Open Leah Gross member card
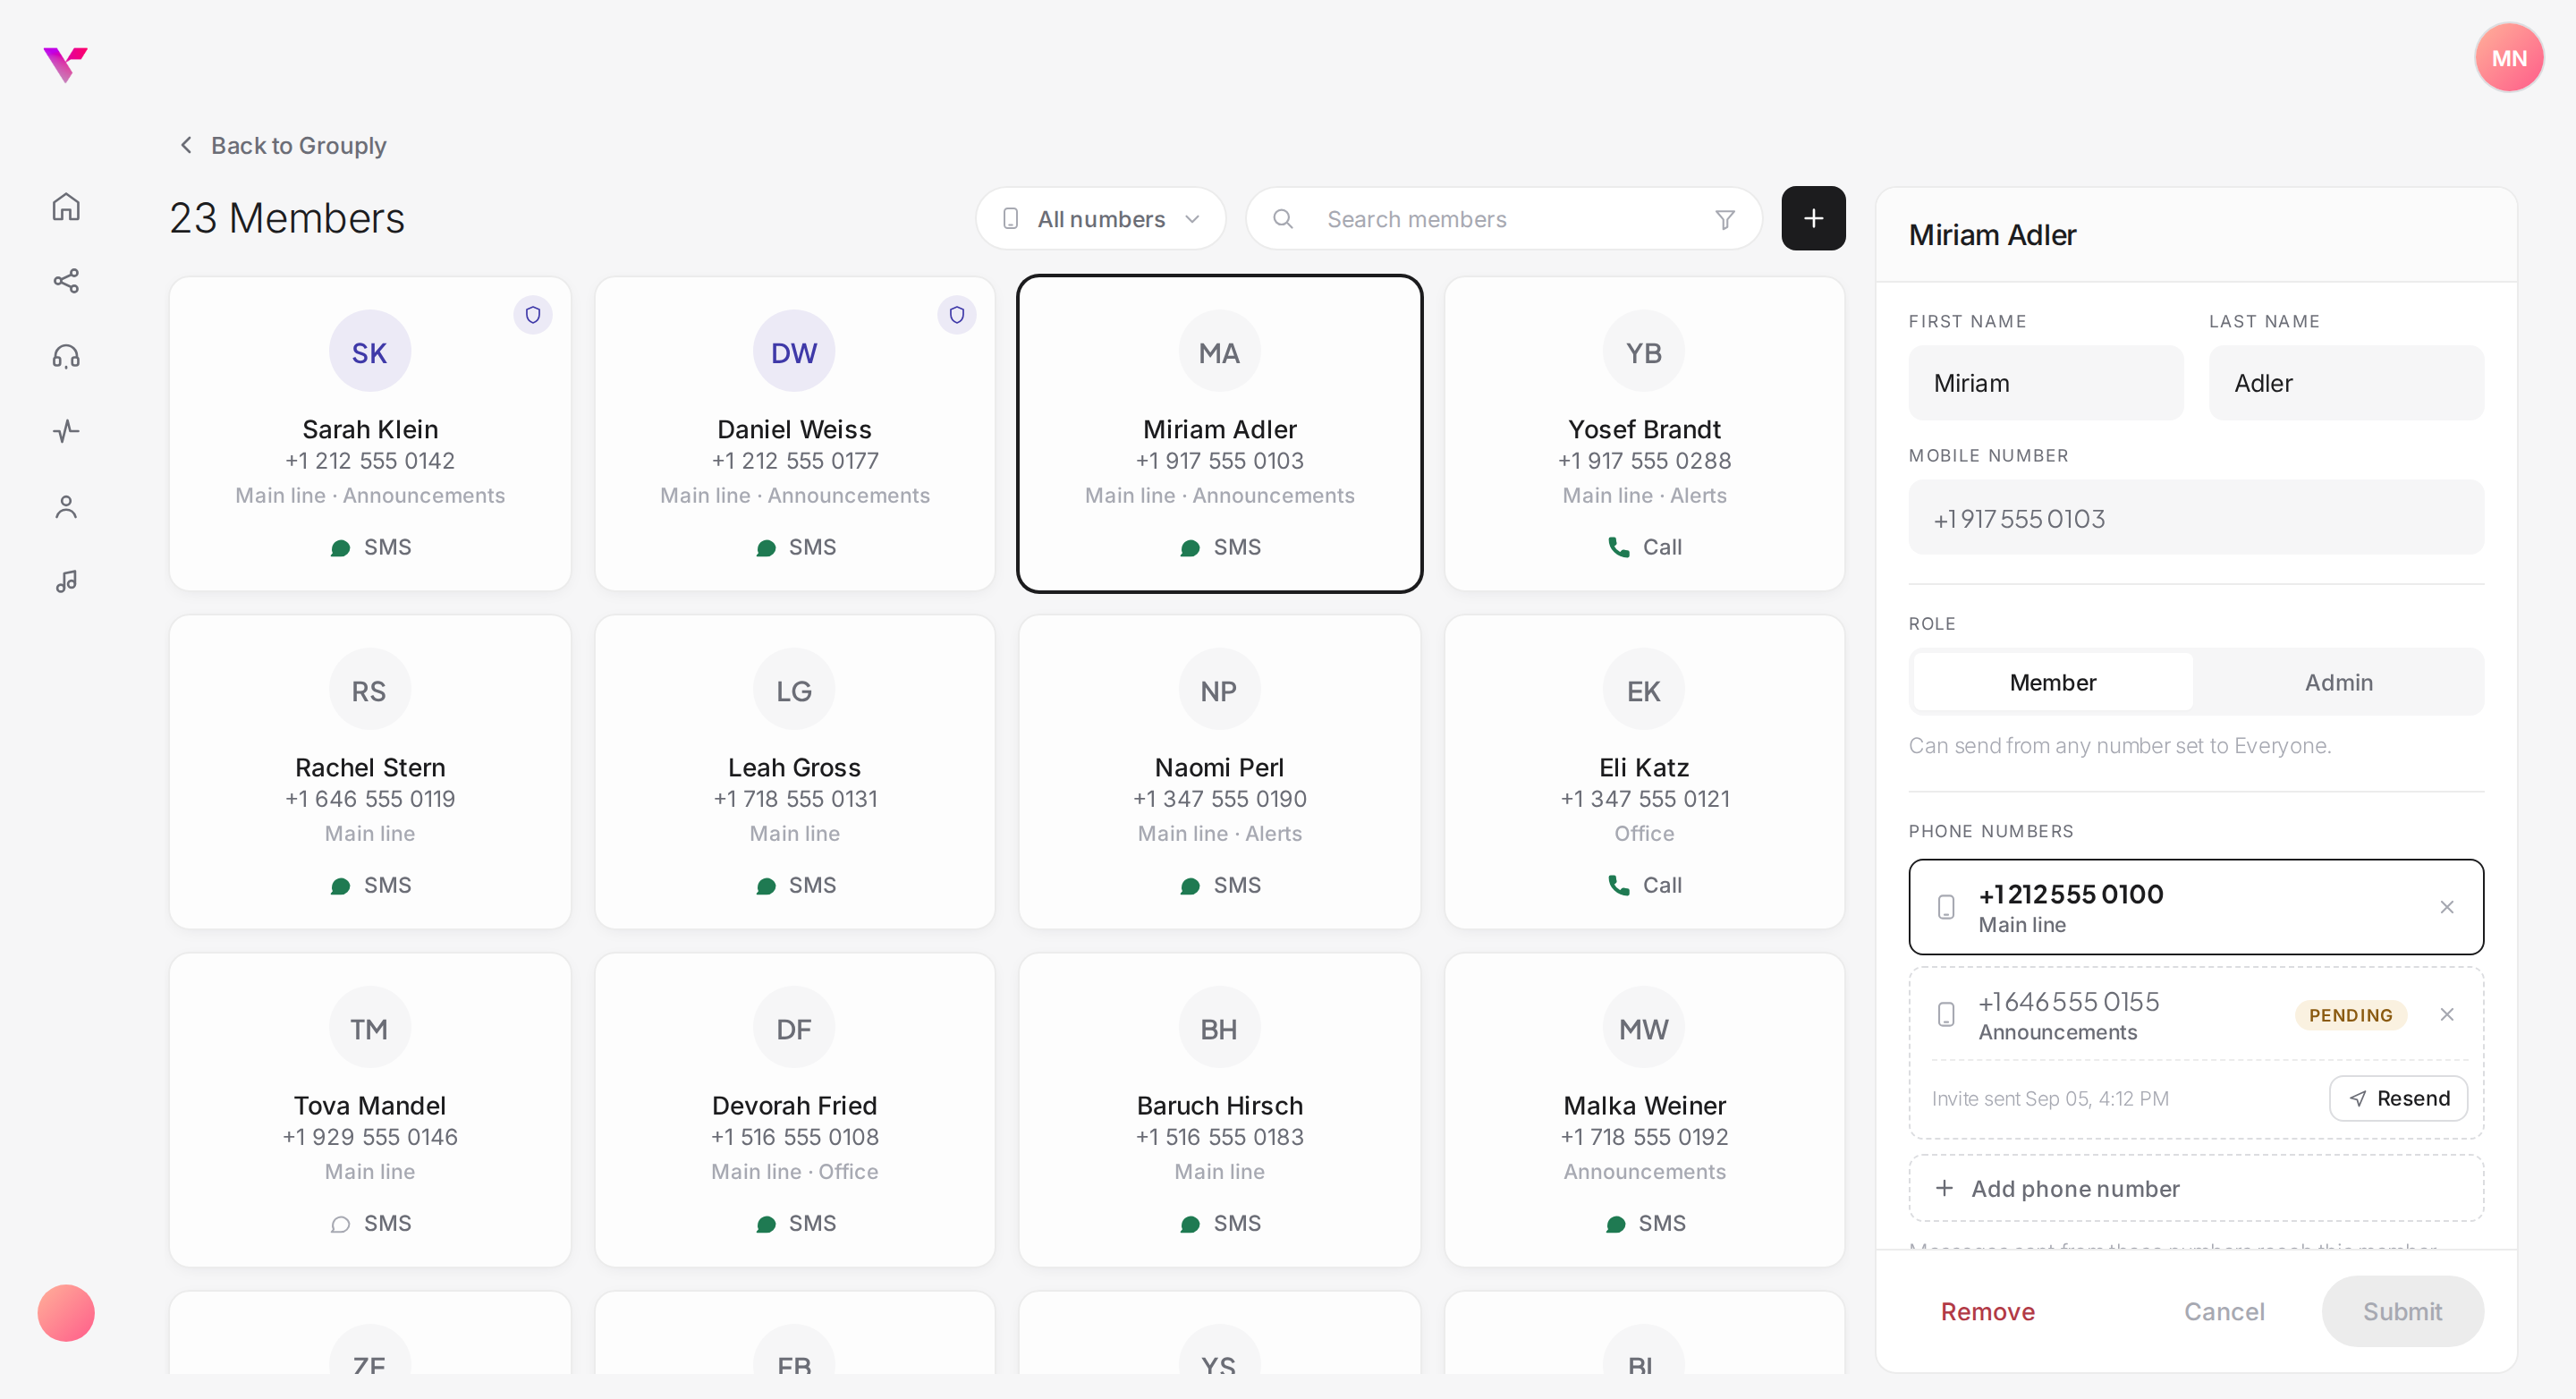The image size is (2576, 1399). click(x=795, y=772)
